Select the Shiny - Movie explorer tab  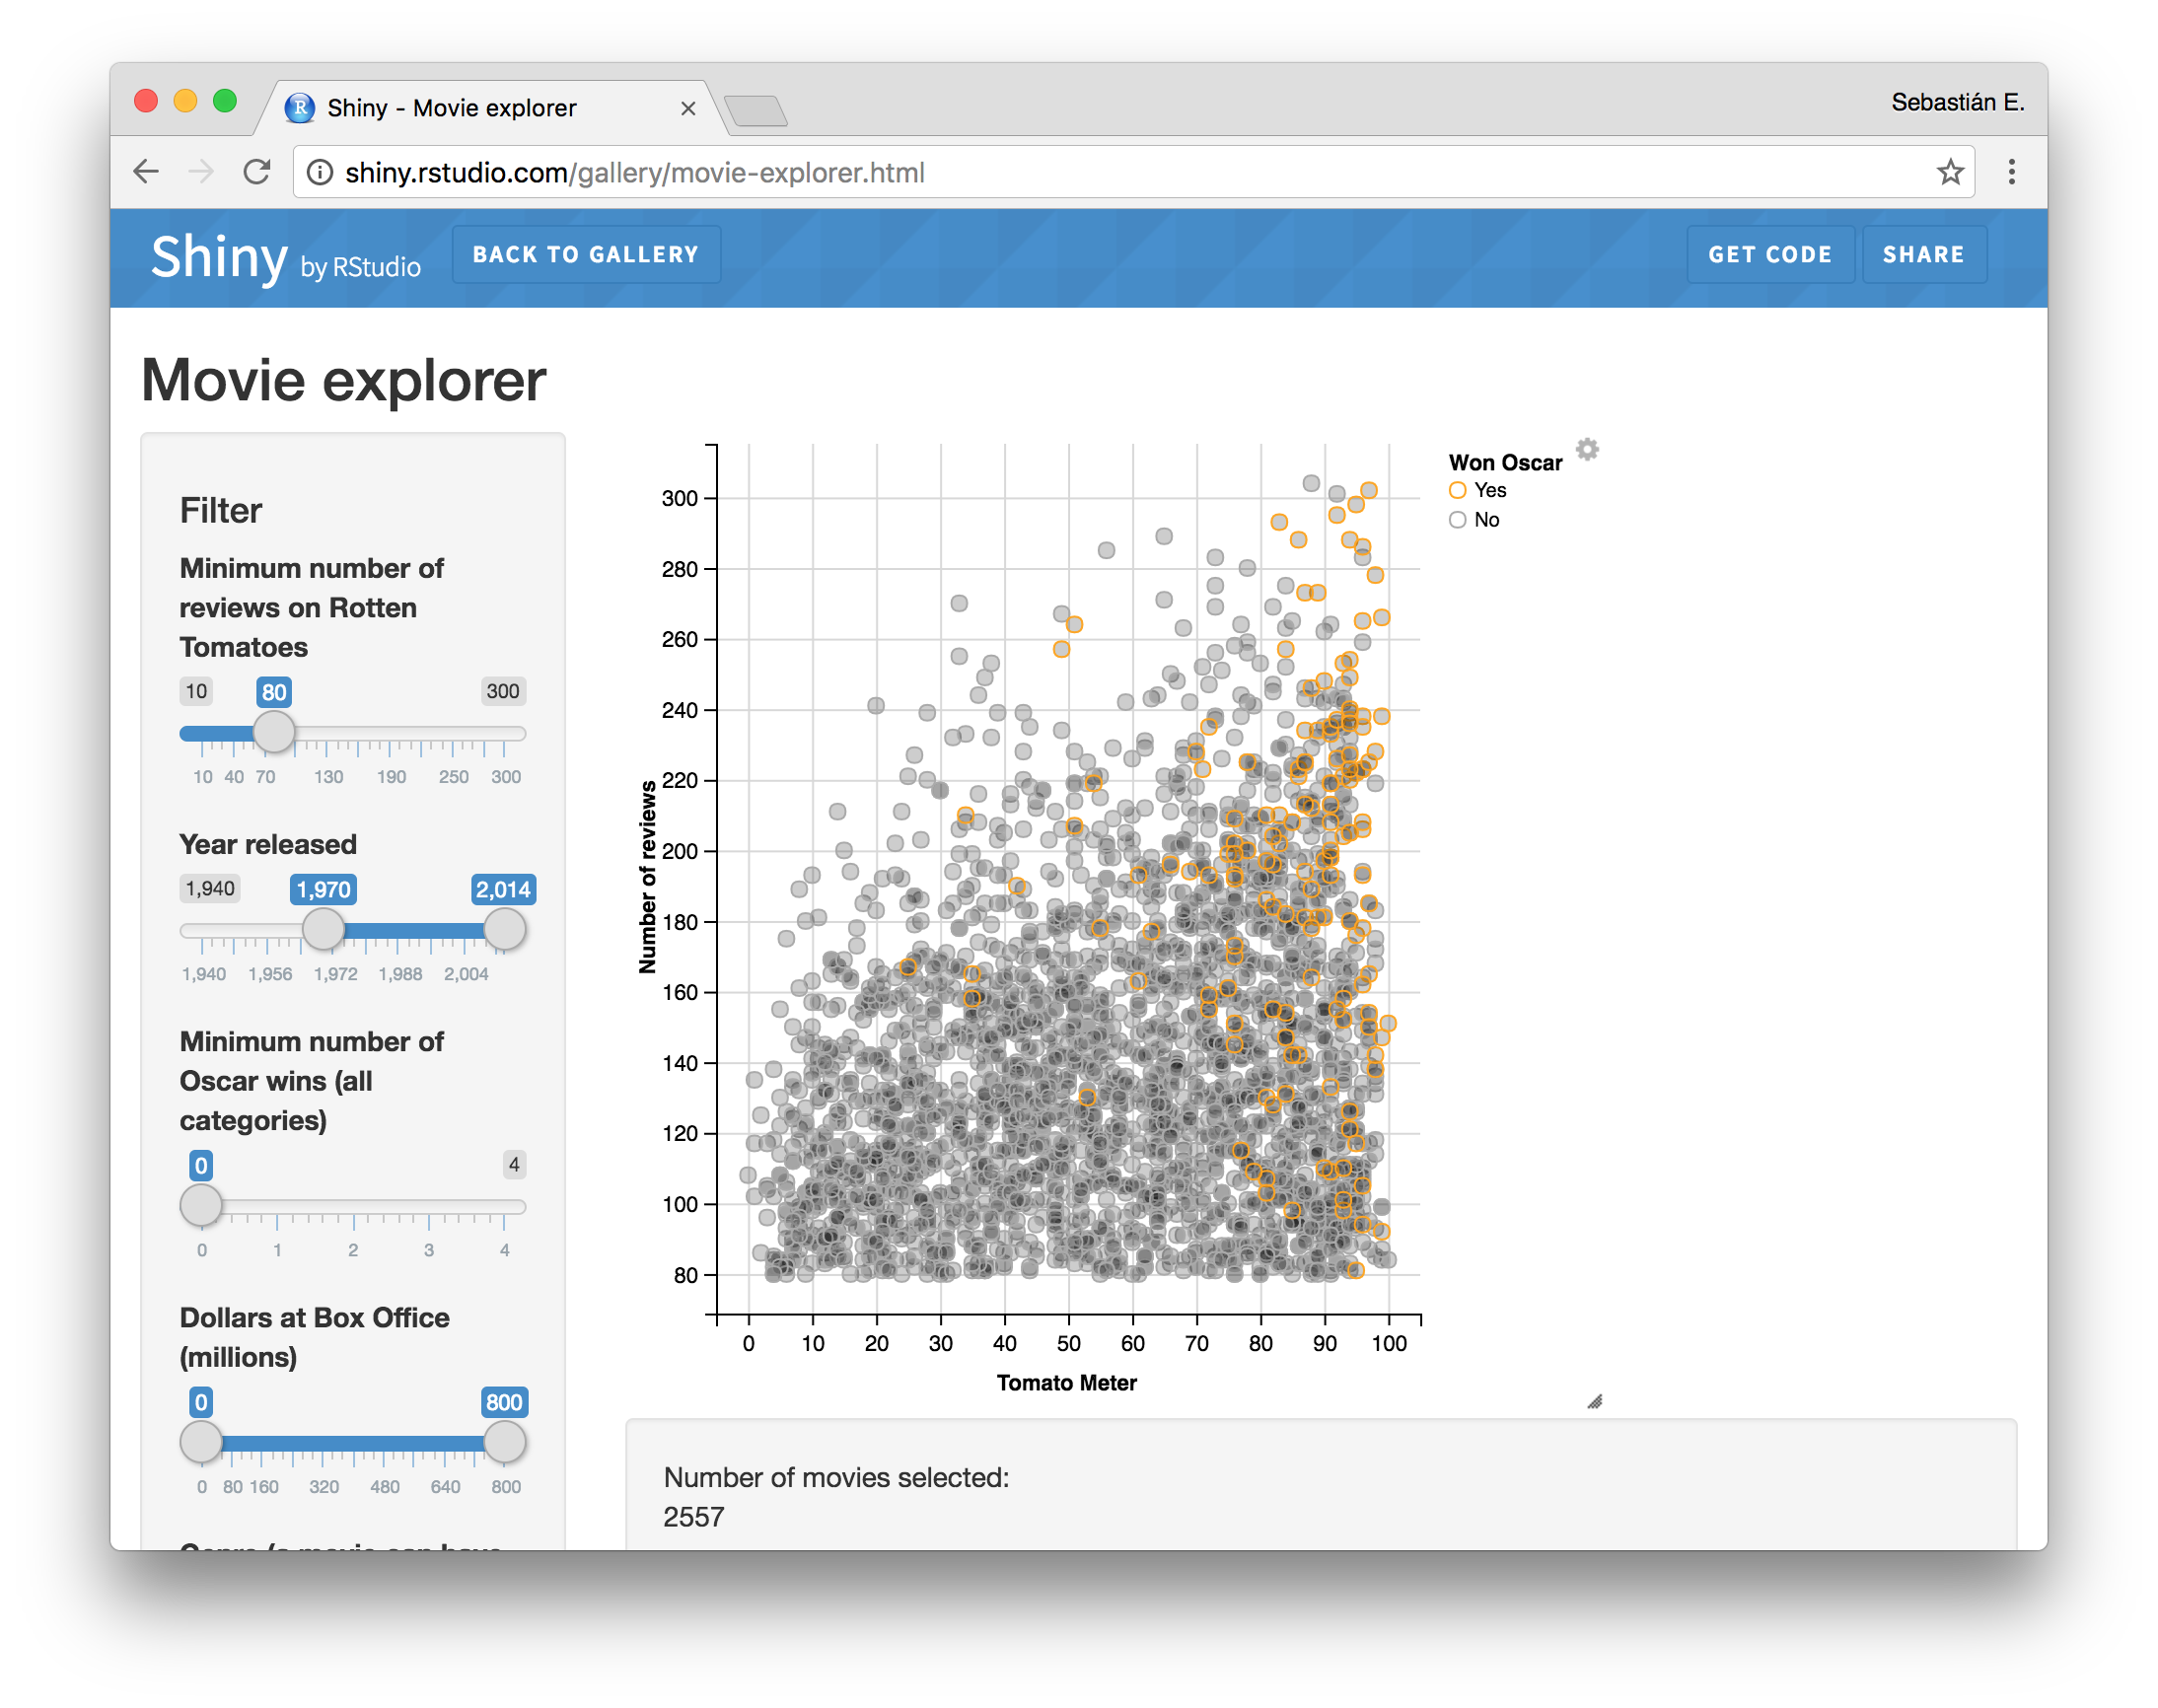(x=451, y=108)
